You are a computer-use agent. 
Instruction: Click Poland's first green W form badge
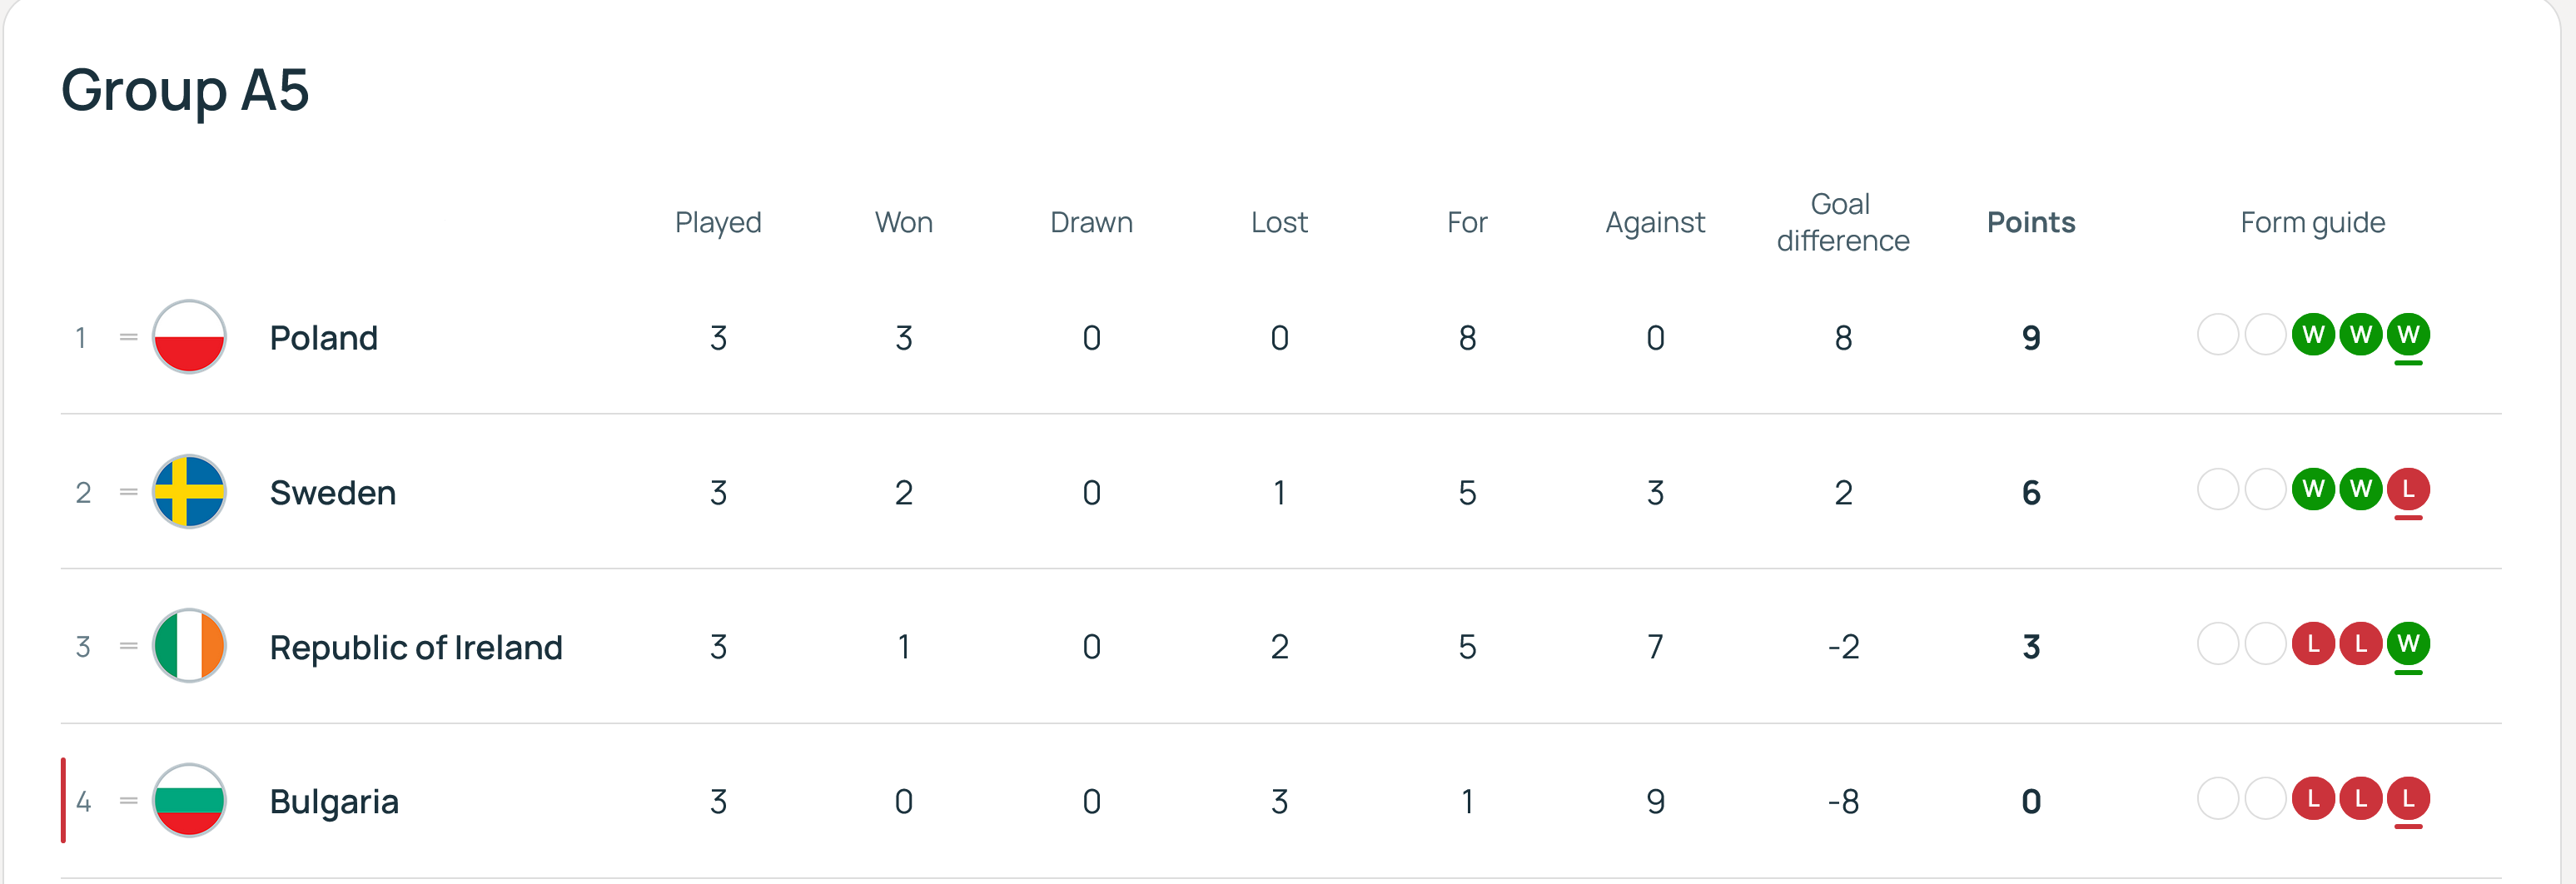(x=2313, y=335)
